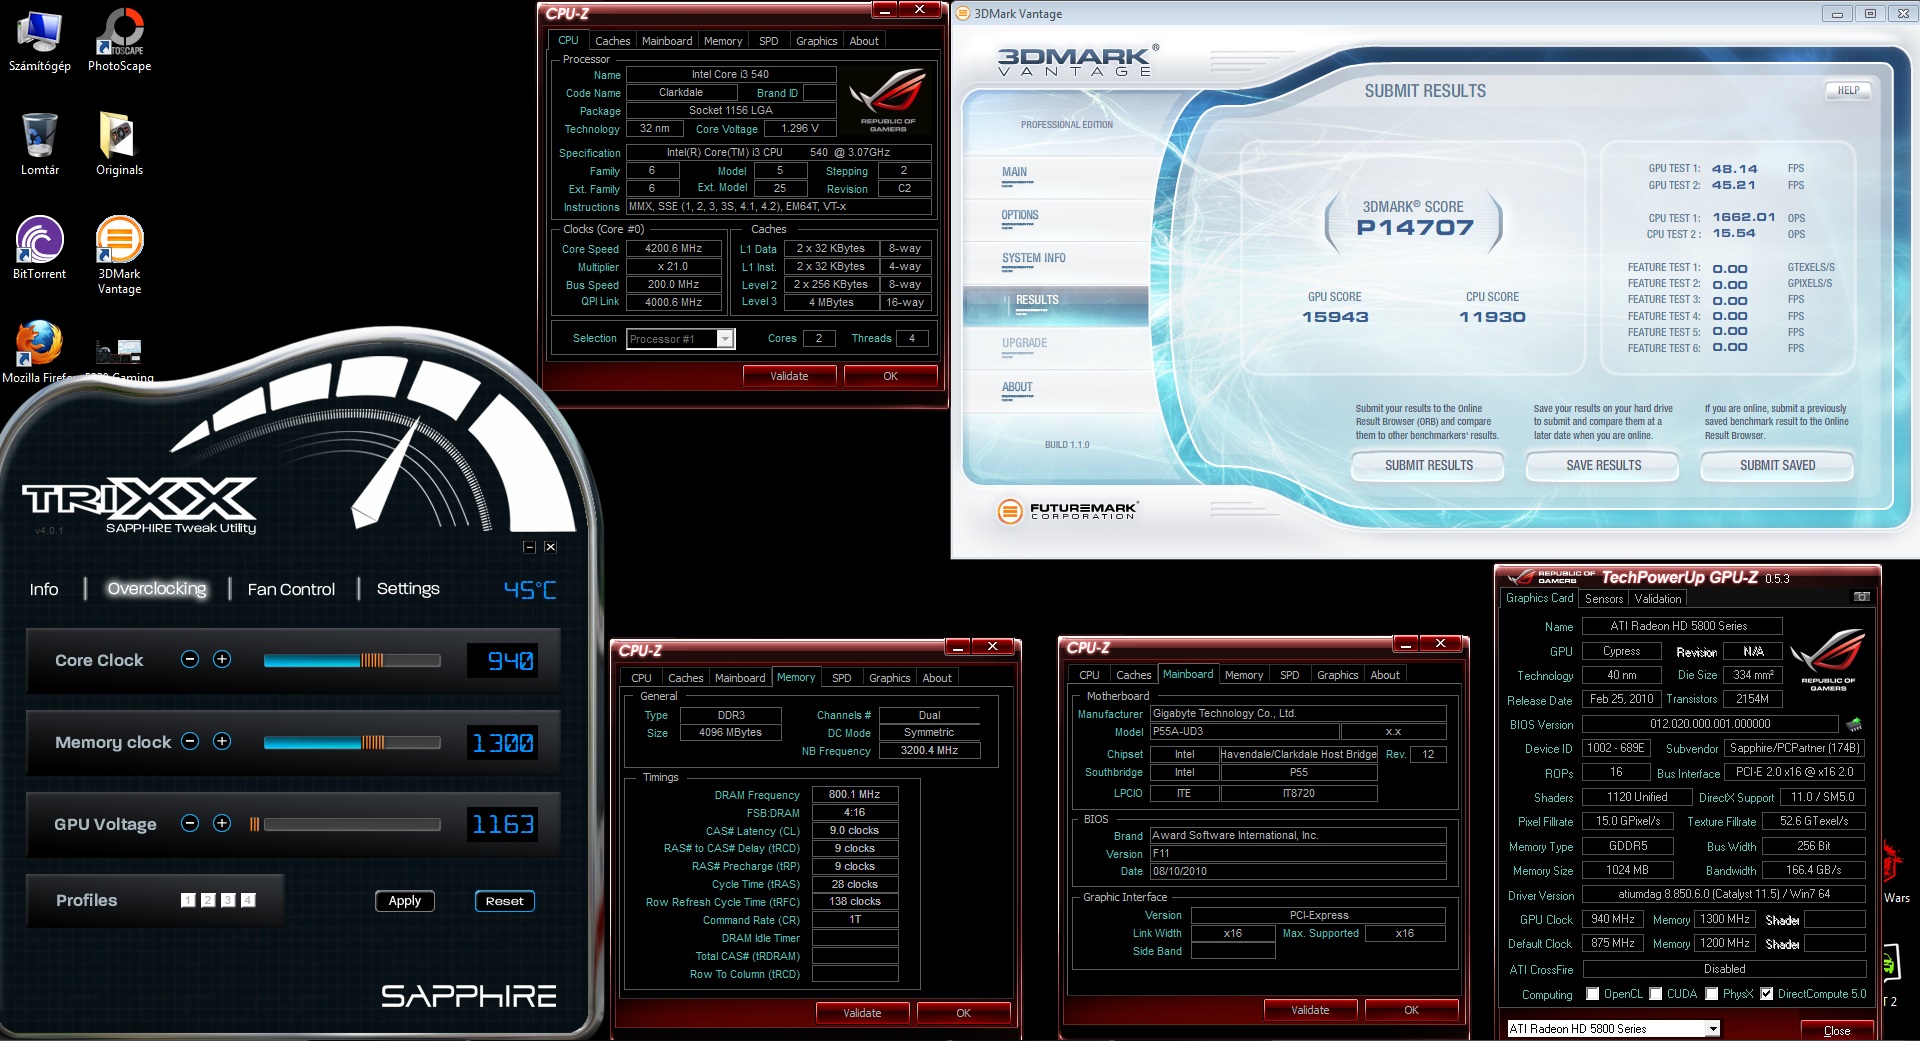Open the Fan Control tab in TRIXX
1920x1041 pixels.
pyautogui.click(x=291, y=589)
